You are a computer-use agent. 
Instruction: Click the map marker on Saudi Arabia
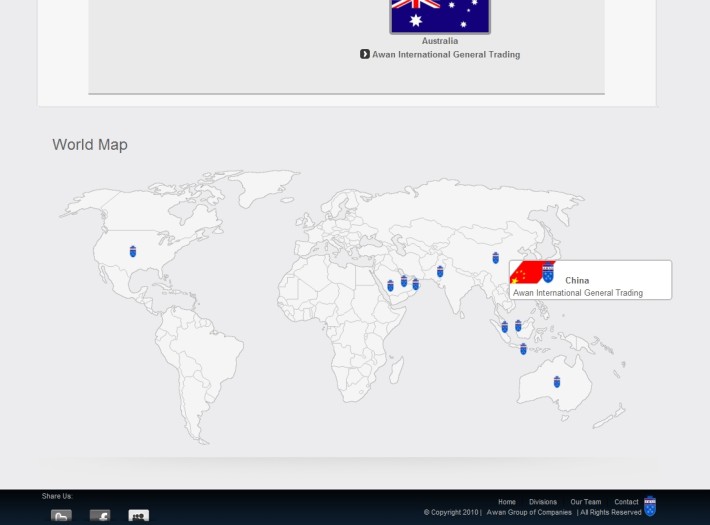(x=390, y=286)
